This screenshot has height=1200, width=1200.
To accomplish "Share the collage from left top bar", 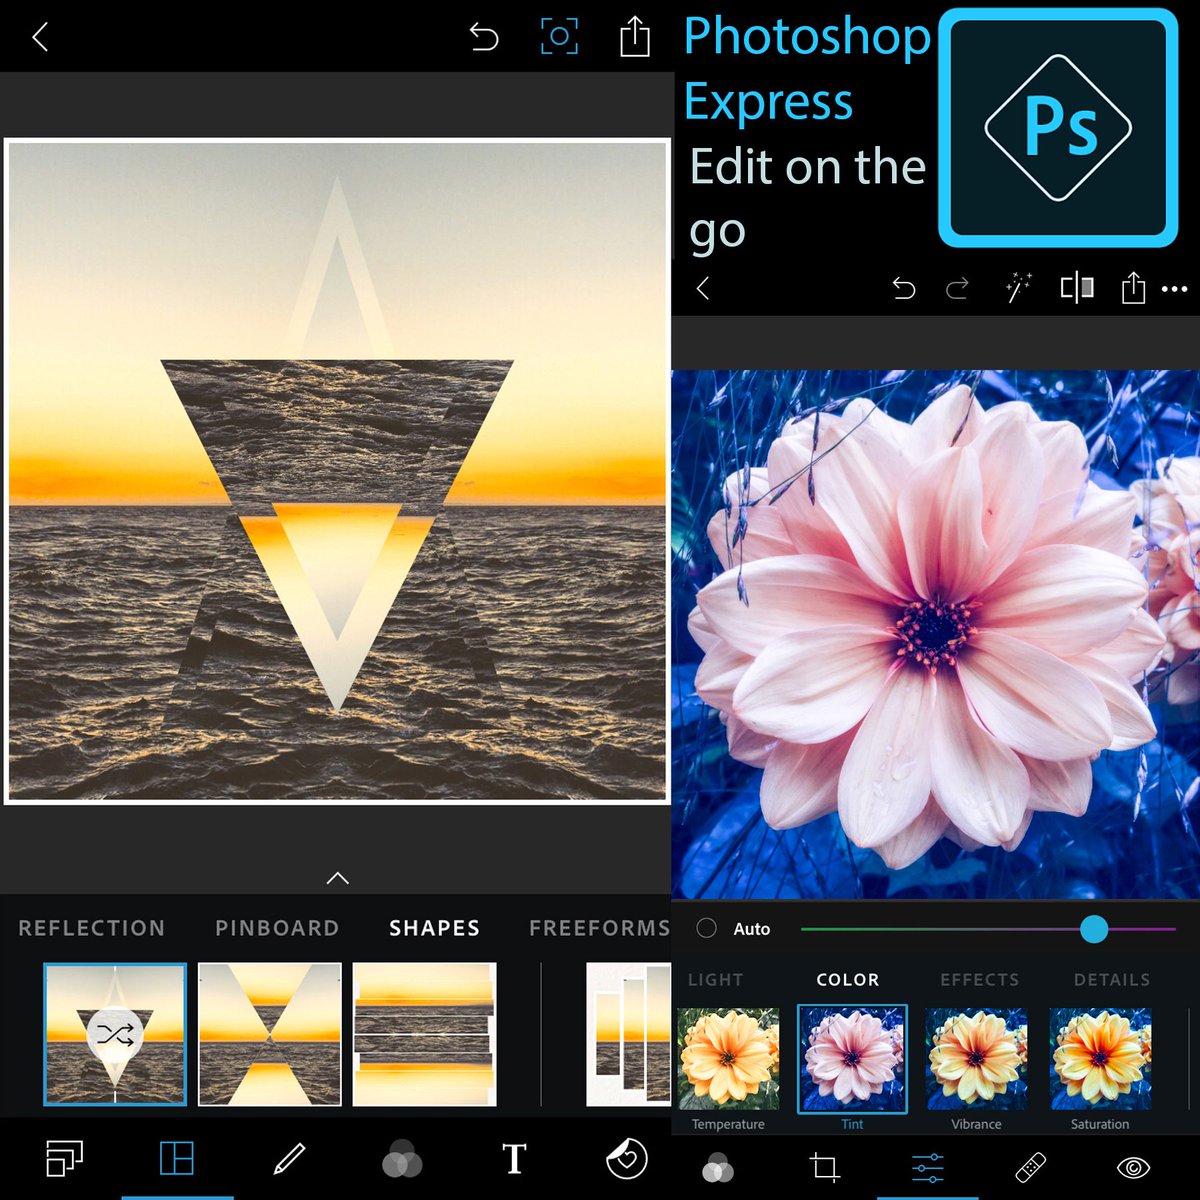I will point(635,37).
